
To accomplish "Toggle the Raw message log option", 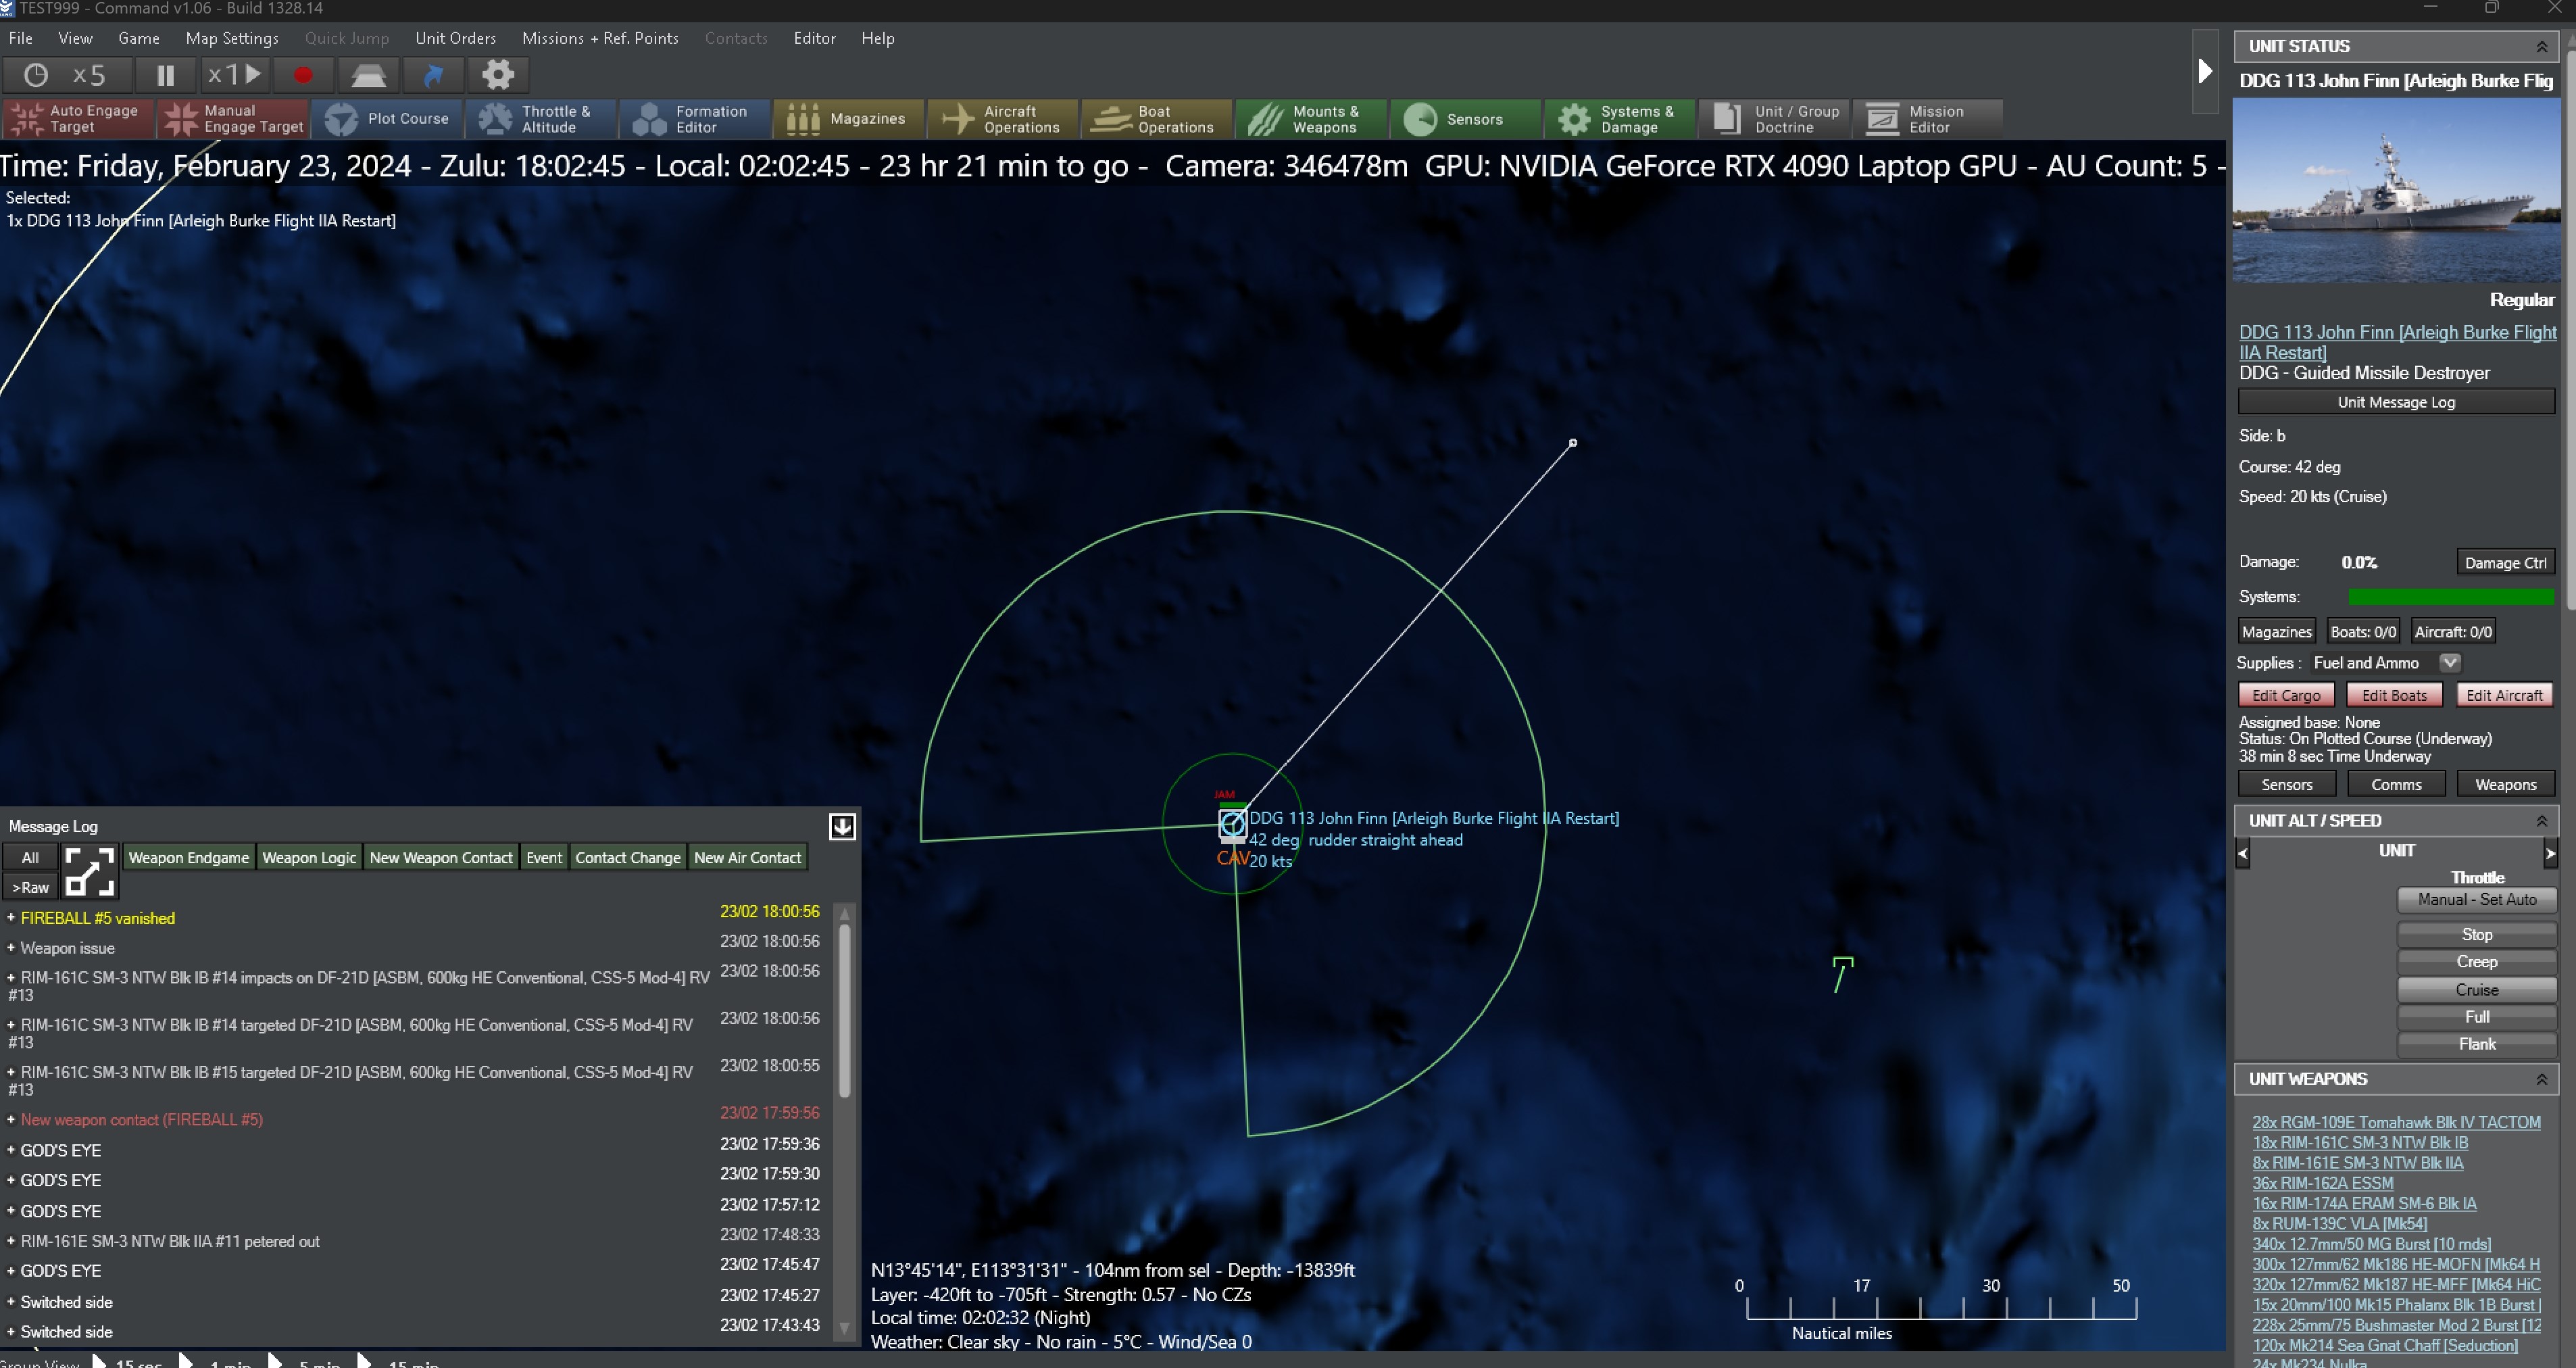I will [31, 888].
